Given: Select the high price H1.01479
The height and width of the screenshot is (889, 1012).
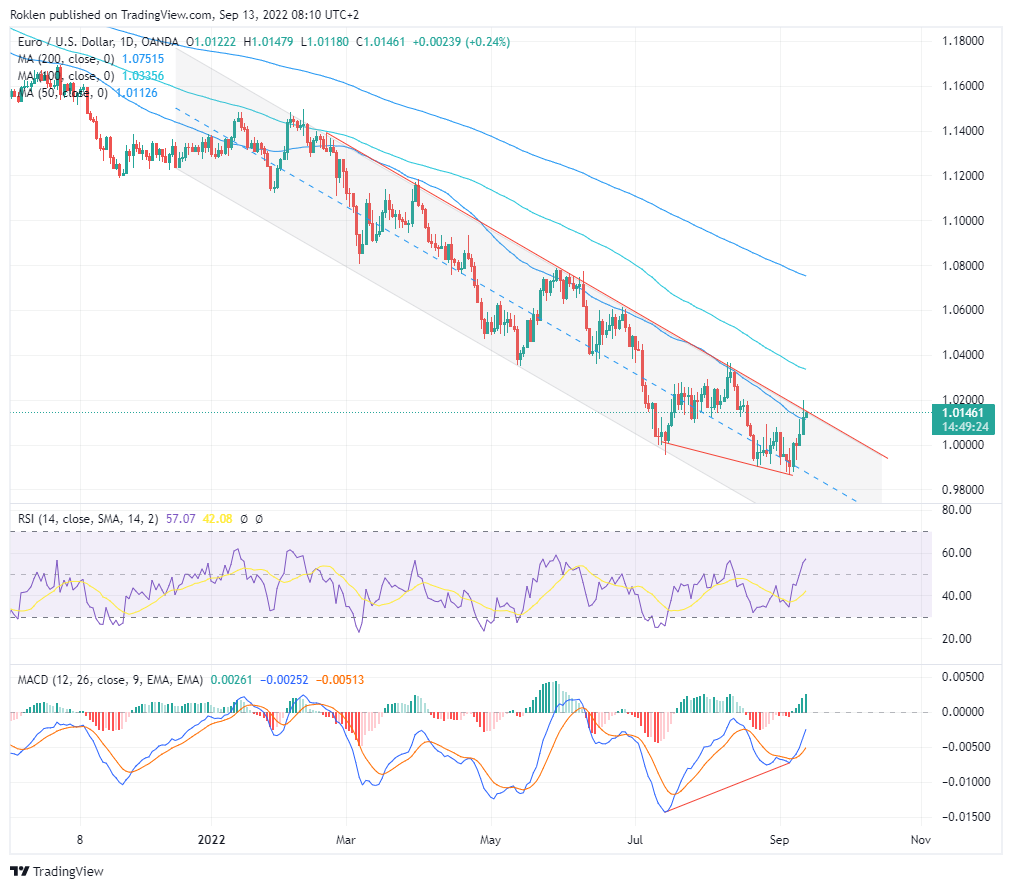Looking at the screenshot, I should coord(268,42).
